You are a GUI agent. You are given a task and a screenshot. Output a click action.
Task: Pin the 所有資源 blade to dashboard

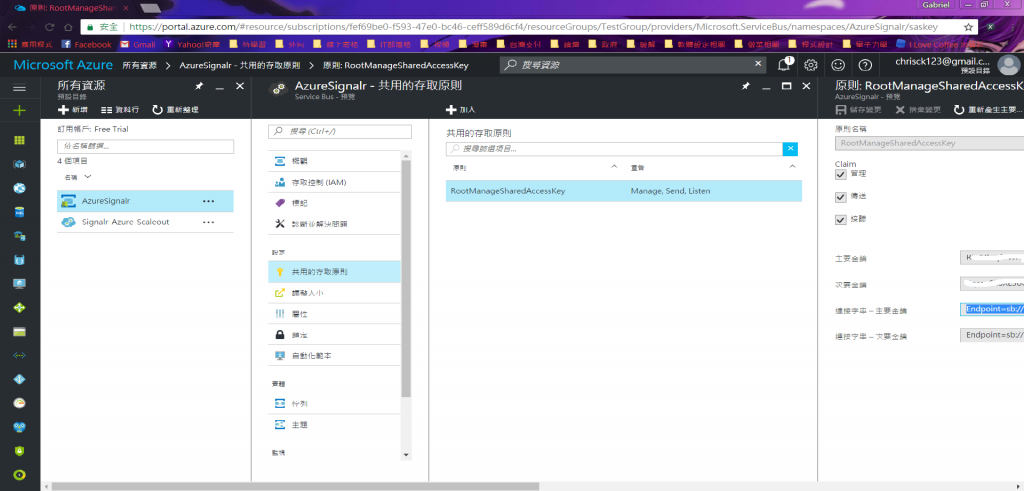[199, 86]
